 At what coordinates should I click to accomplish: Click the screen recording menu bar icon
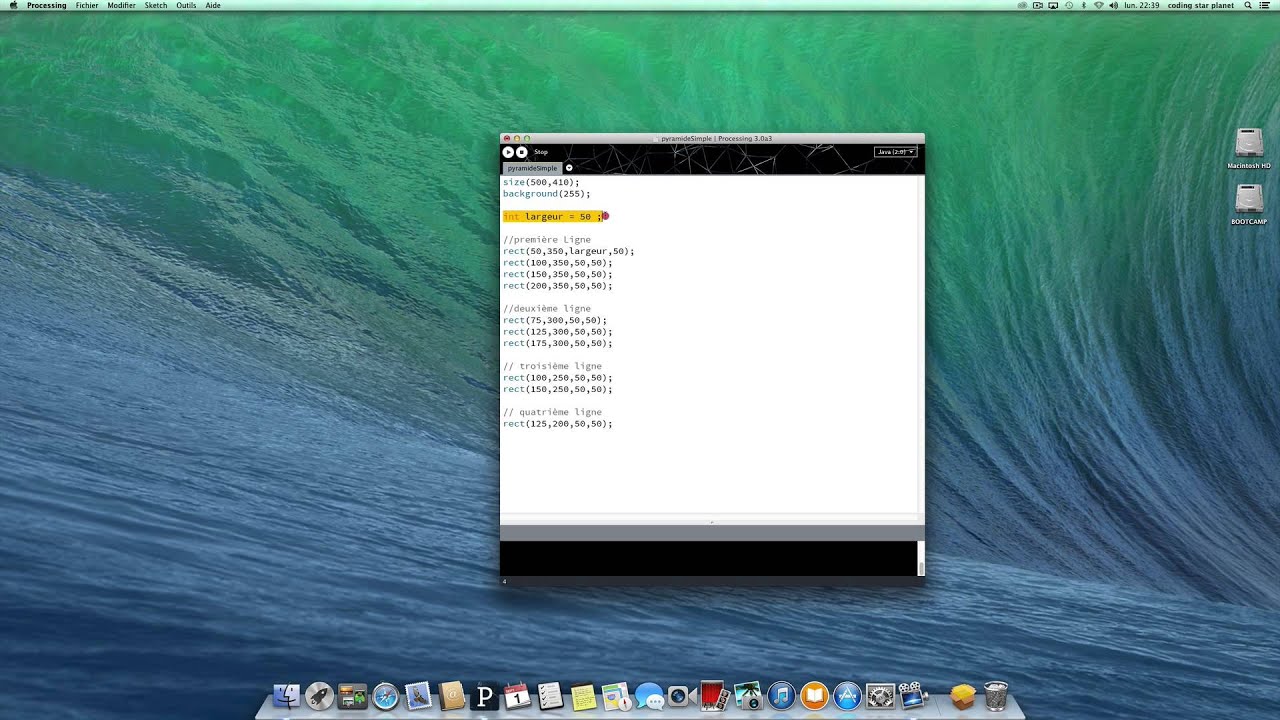(1038, 5)
